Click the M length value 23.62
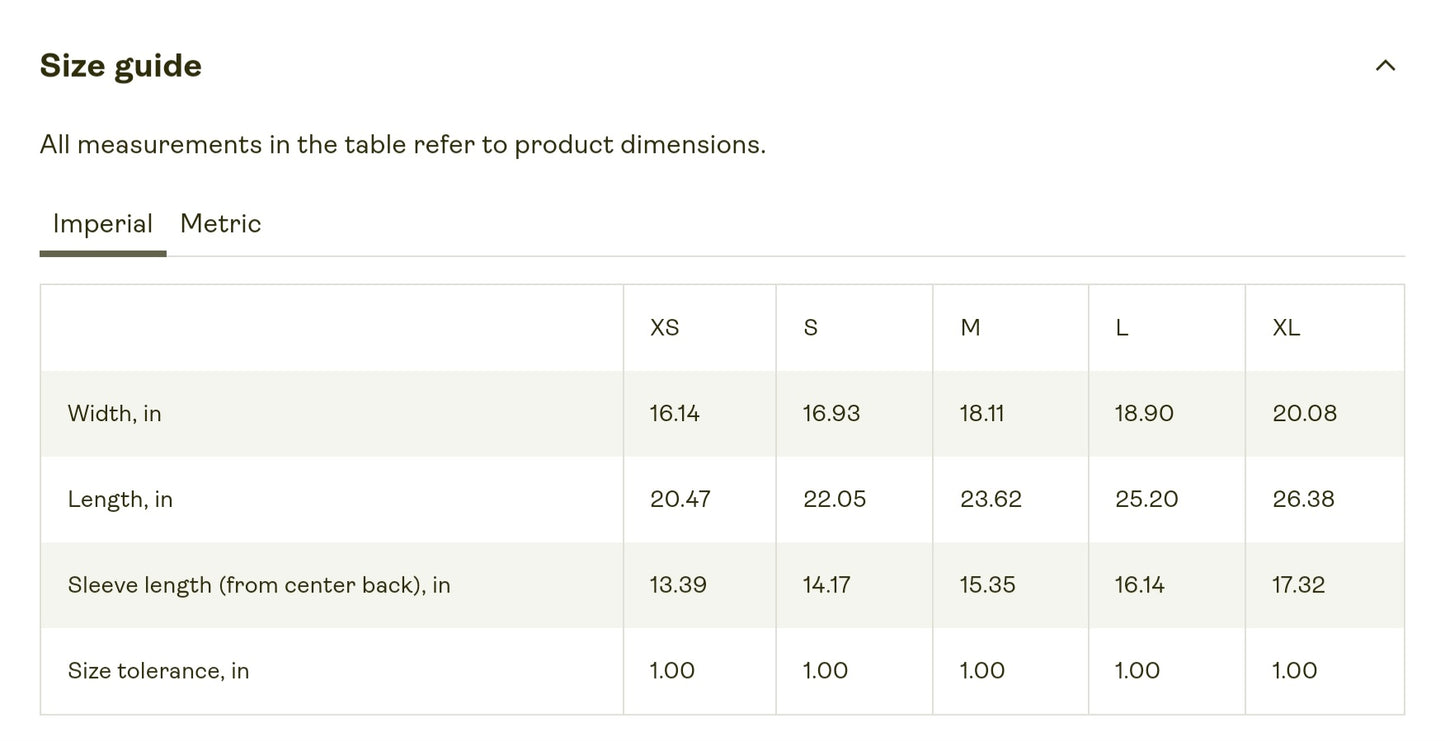1445x741 pixels. [991, 500]
